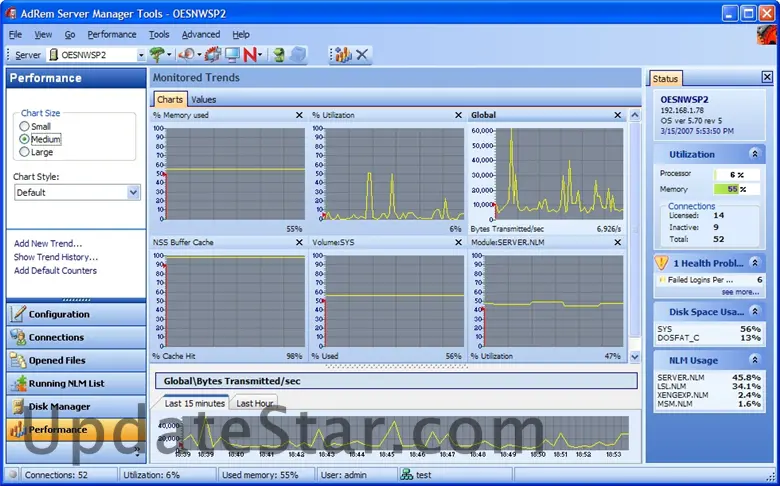Click the red N Novell icon

click(x=250, y=54)
